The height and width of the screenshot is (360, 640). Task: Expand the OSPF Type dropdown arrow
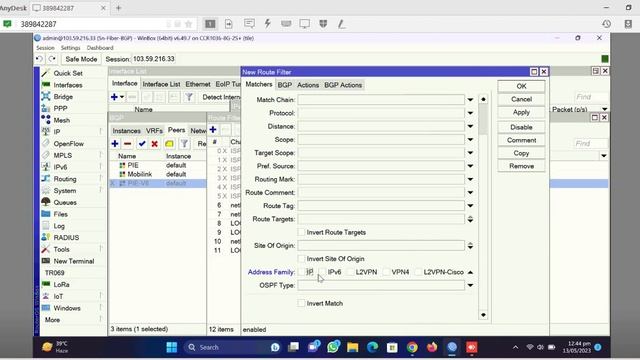pos(470,285)
